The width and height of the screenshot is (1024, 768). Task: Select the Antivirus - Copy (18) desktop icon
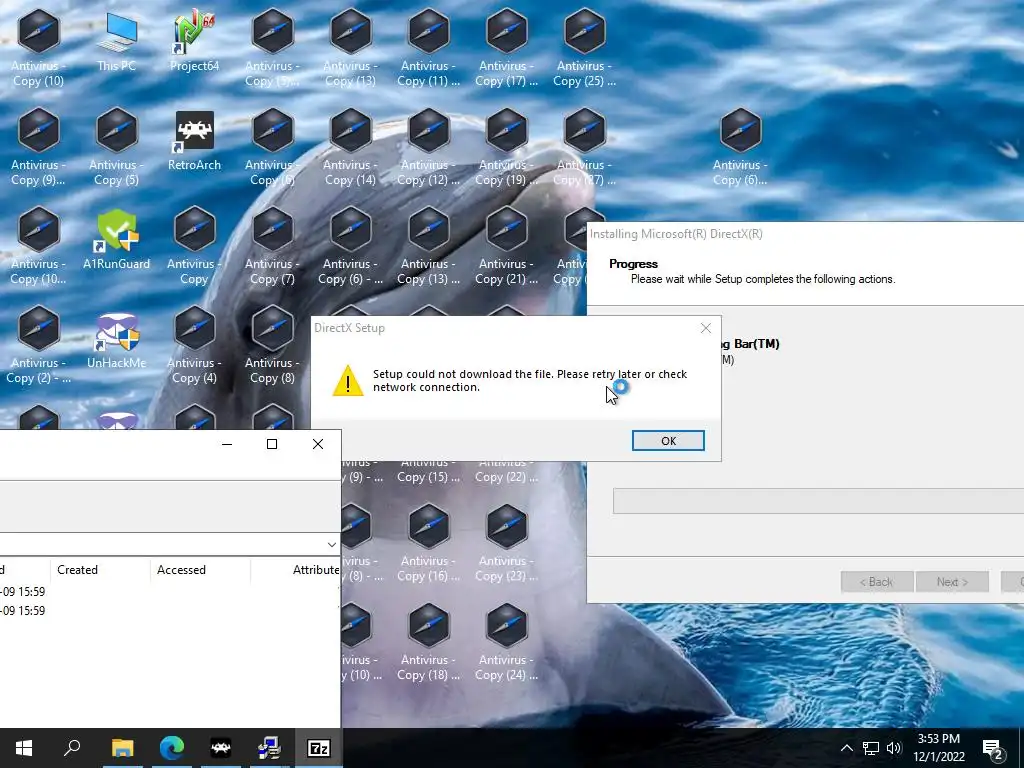pos(428,643)
